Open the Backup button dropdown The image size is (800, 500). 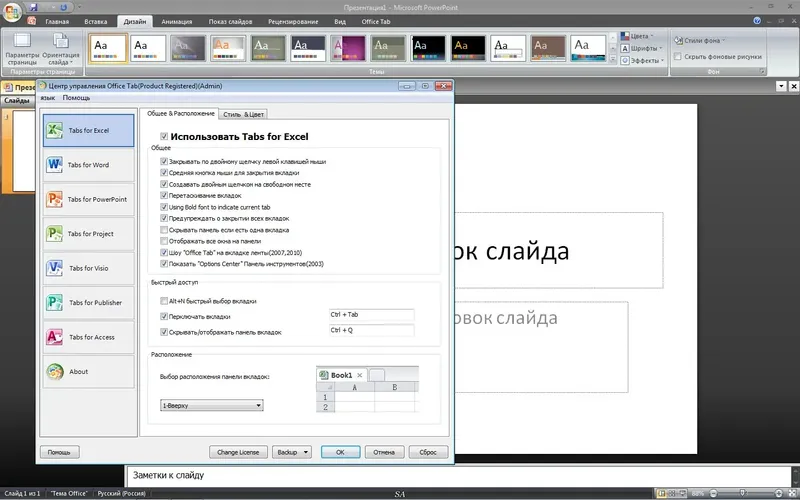tap(306, 452)
